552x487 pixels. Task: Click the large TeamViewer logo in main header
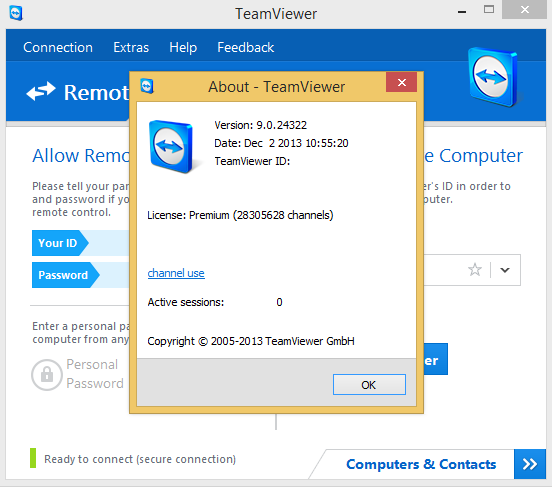(493, 77)
